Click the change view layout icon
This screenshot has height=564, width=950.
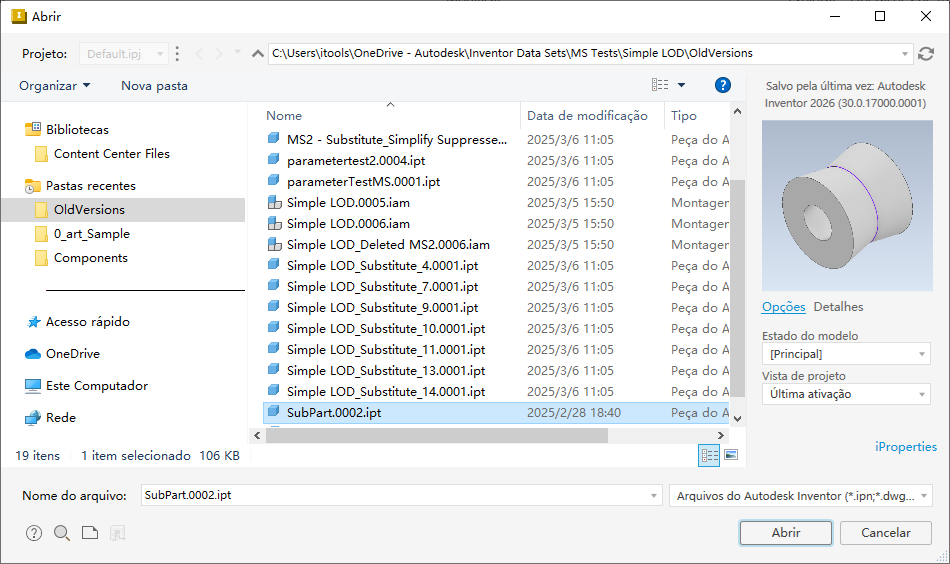[660, 85]
